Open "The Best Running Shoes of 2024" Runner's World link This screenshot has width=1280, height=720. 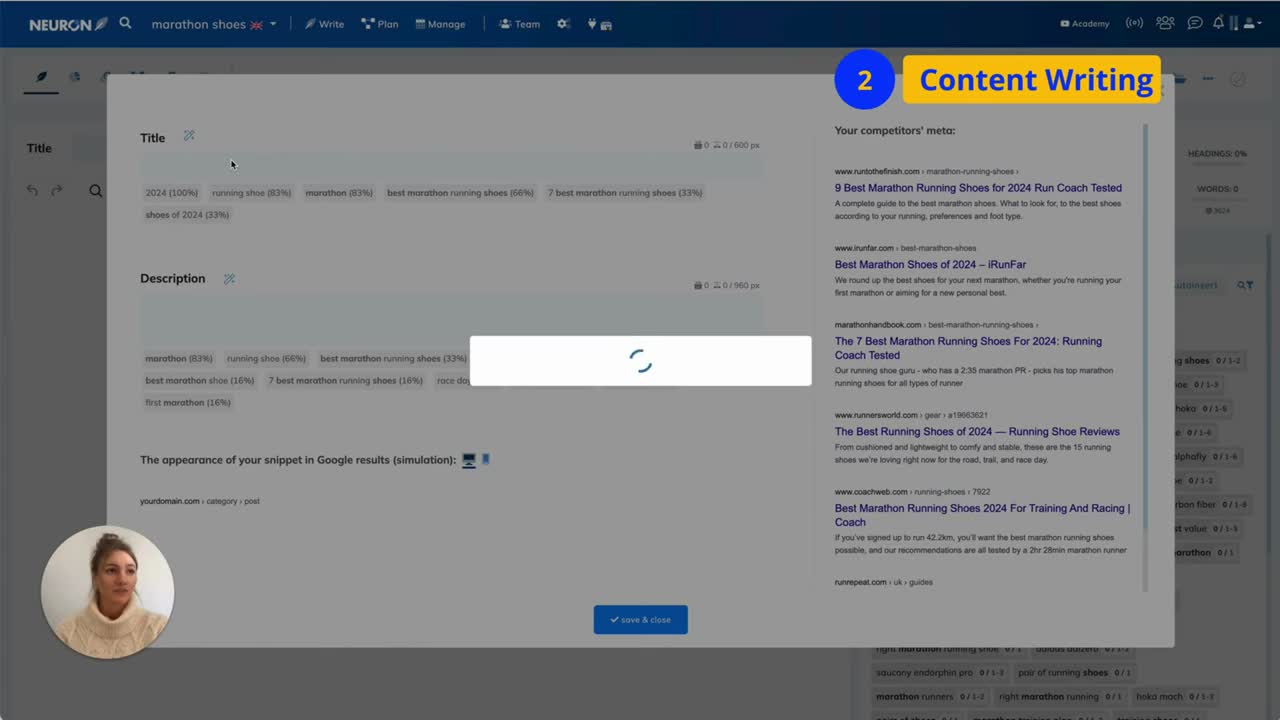977,432
